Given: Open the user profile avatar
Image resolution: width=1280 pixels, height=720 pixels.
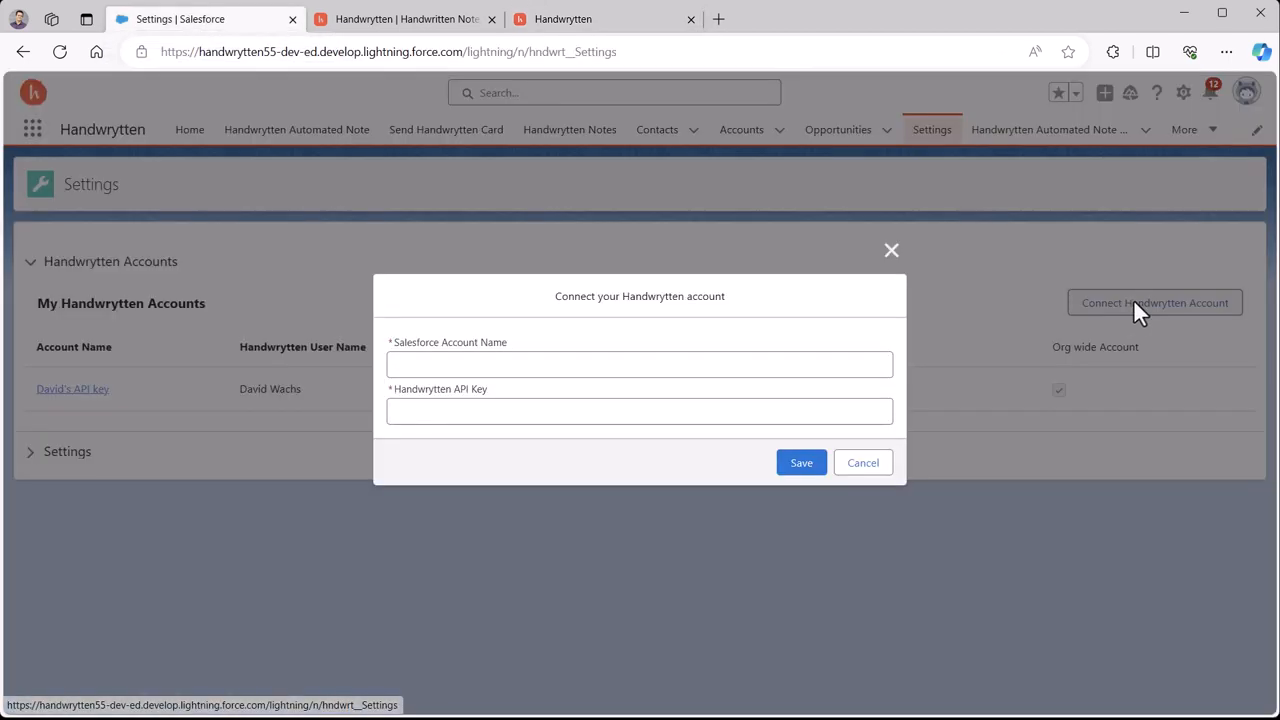Looking at the screenshot, I should click(1246, 92).
